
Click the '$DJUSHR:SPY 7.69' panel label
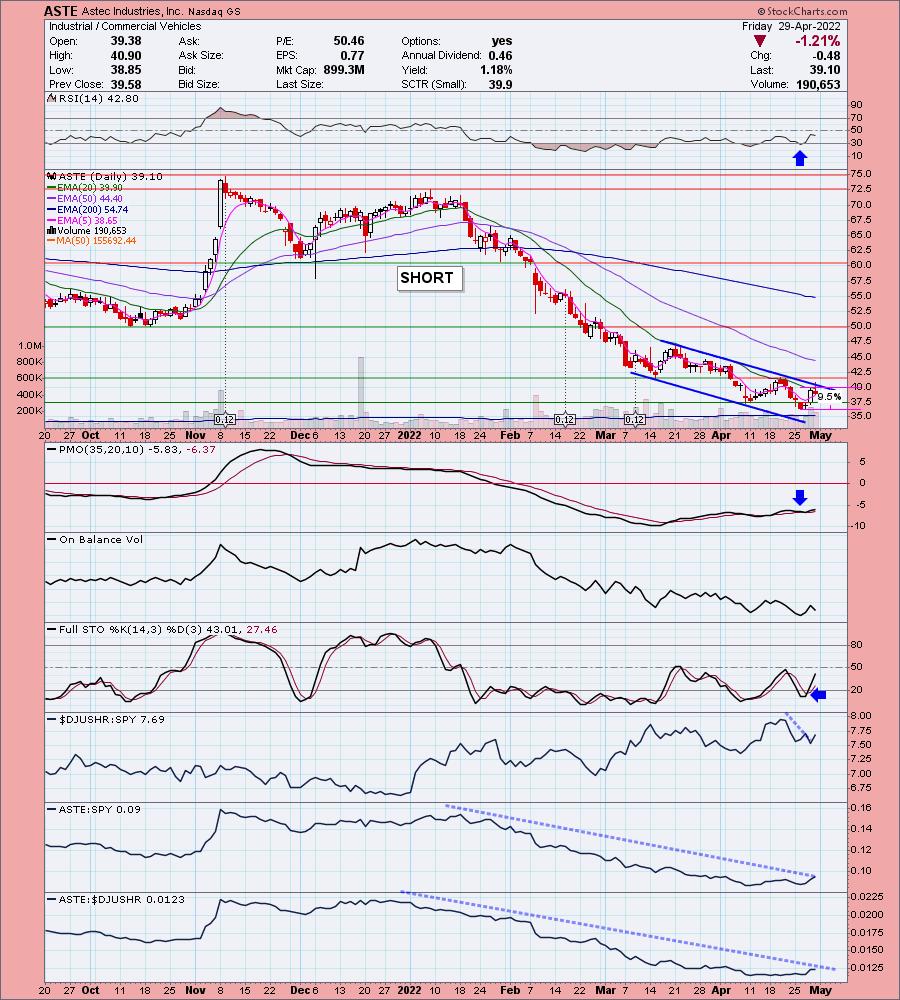point(112,719)
